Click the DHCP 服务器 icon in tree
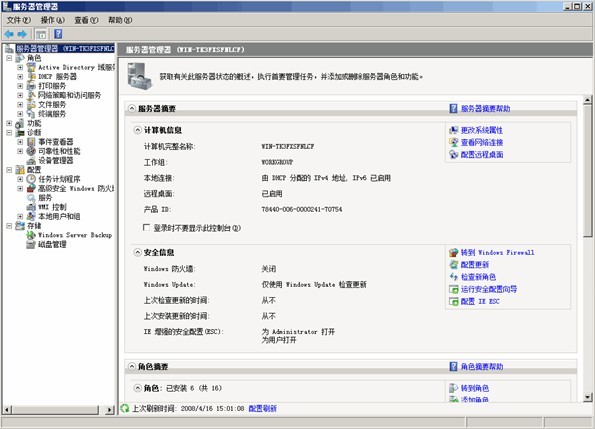Screen dimensions: 595x429 [31, 77]
